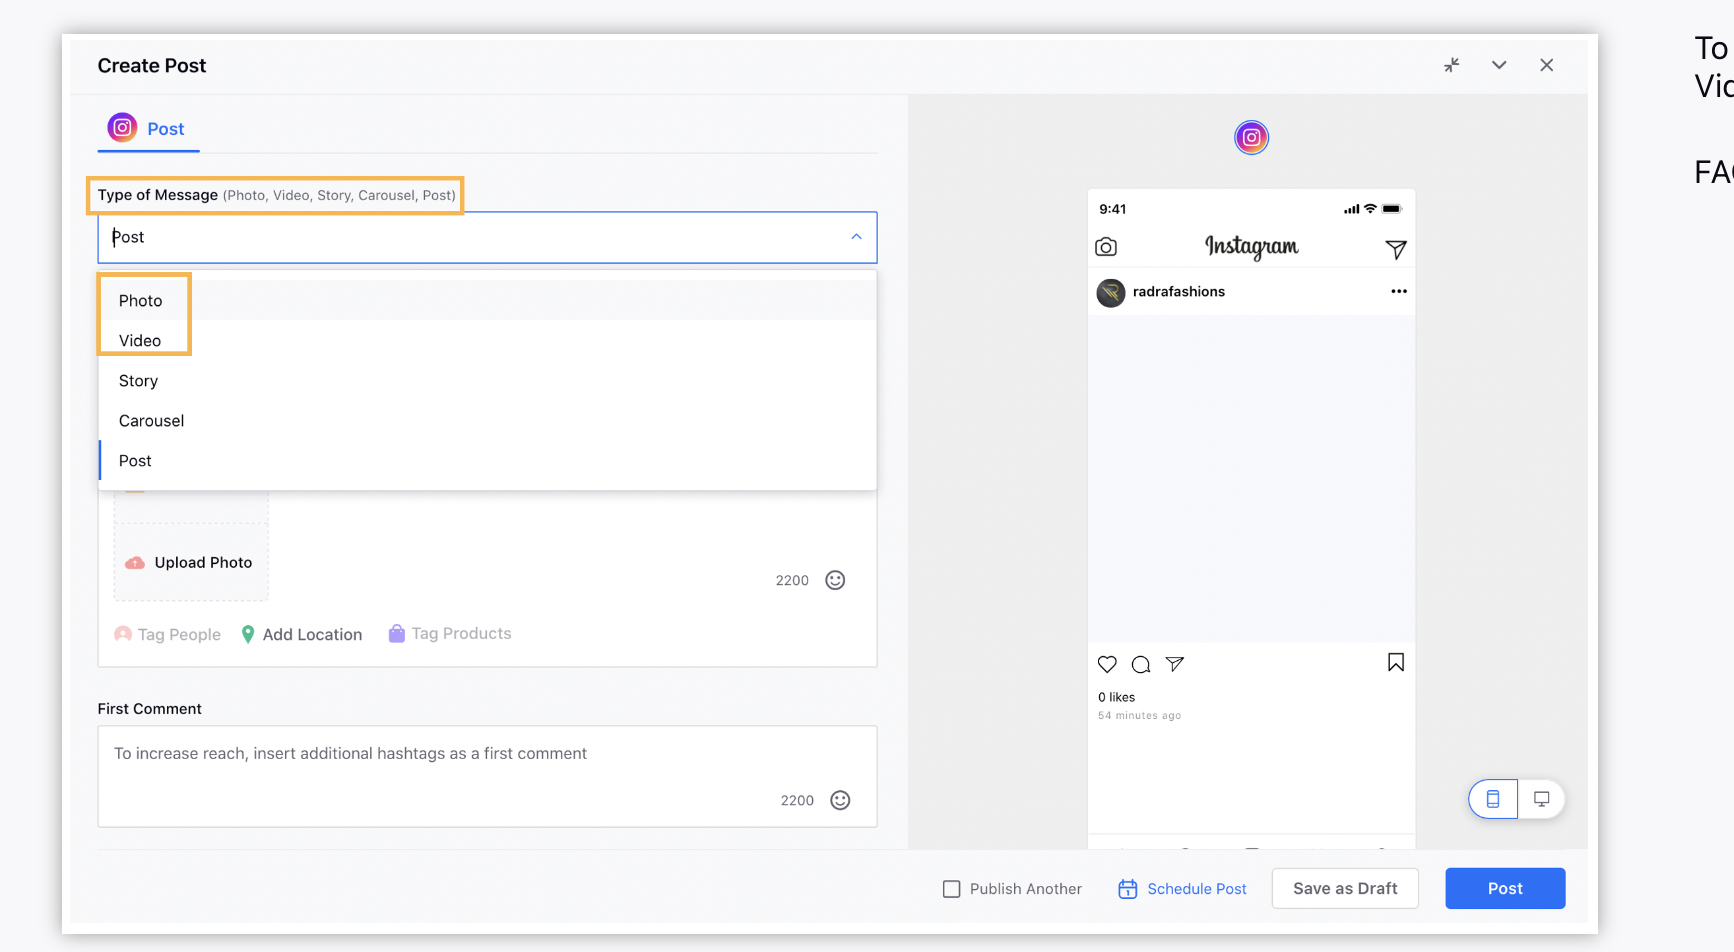Screen dimensions: 1734x952
Task: Click the 54 minutes ago timestamp
Action: coord(1139,715)
